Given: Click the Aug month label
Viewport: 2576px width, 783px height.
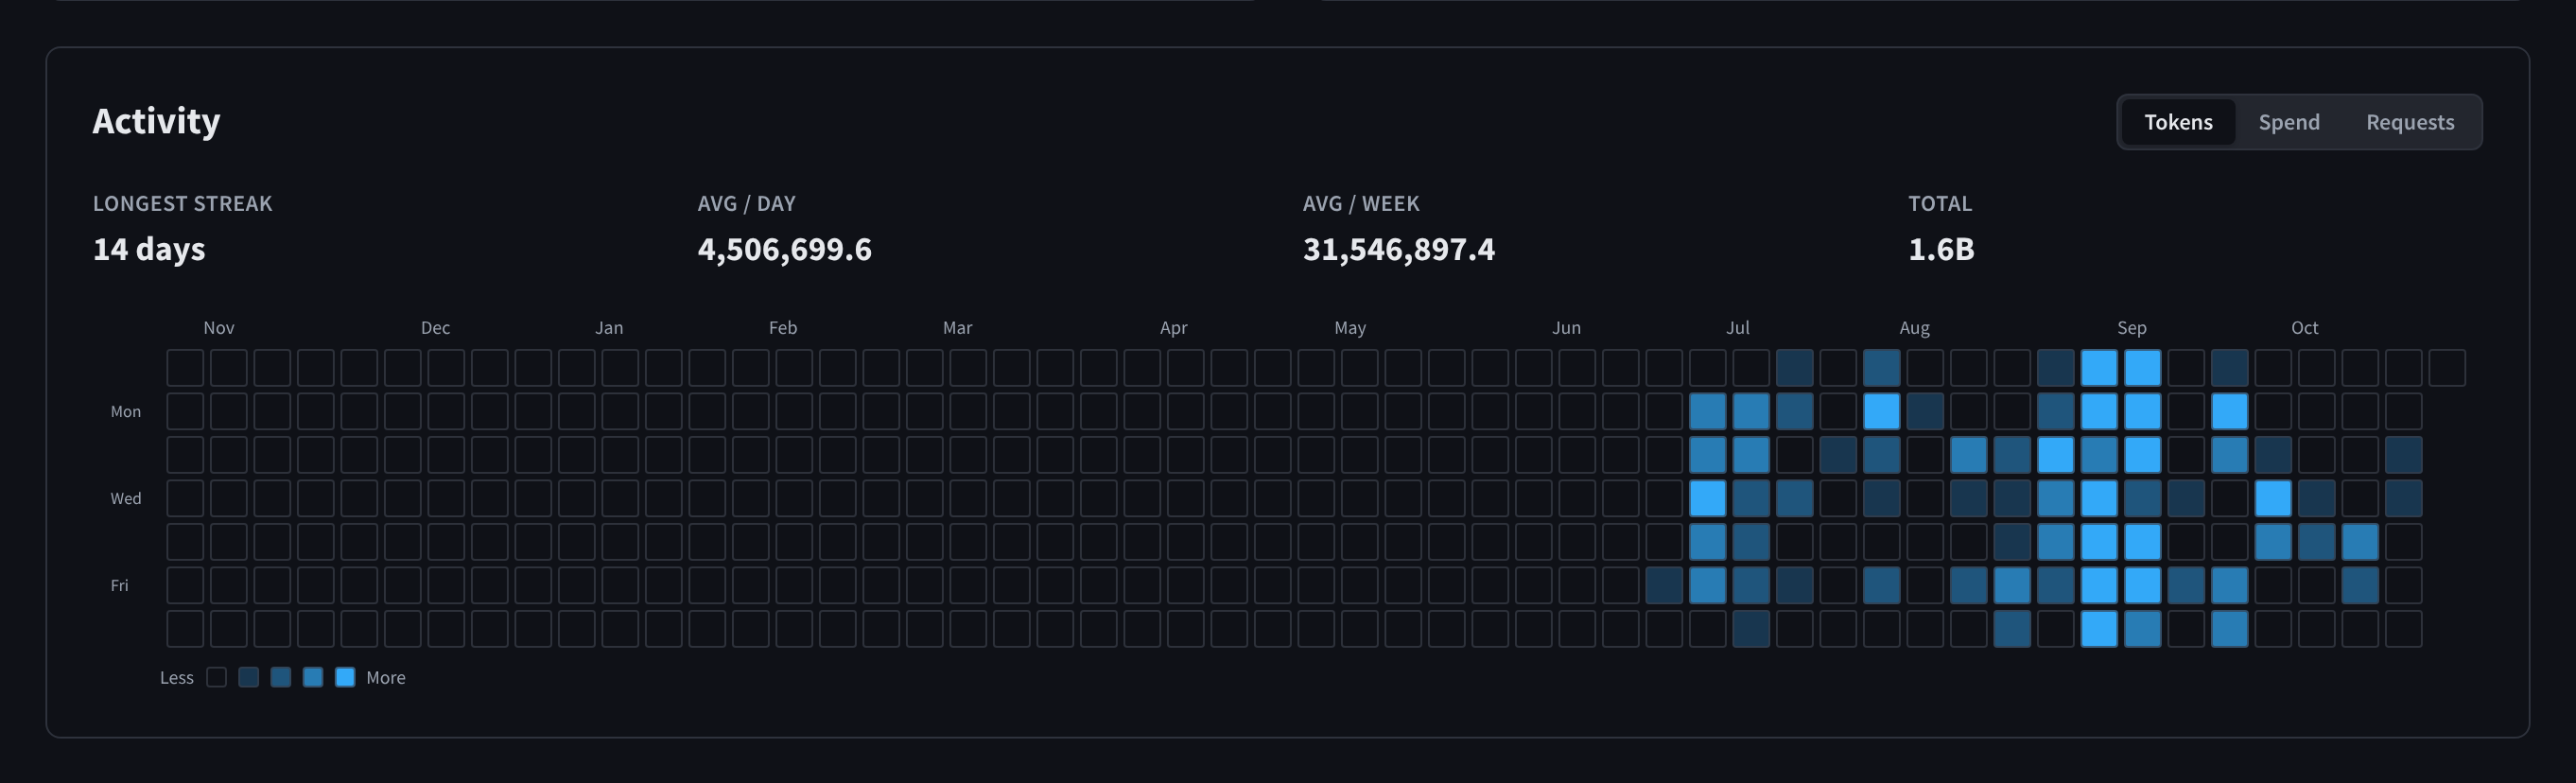Looking at the screenshot, I should 1914,328.
